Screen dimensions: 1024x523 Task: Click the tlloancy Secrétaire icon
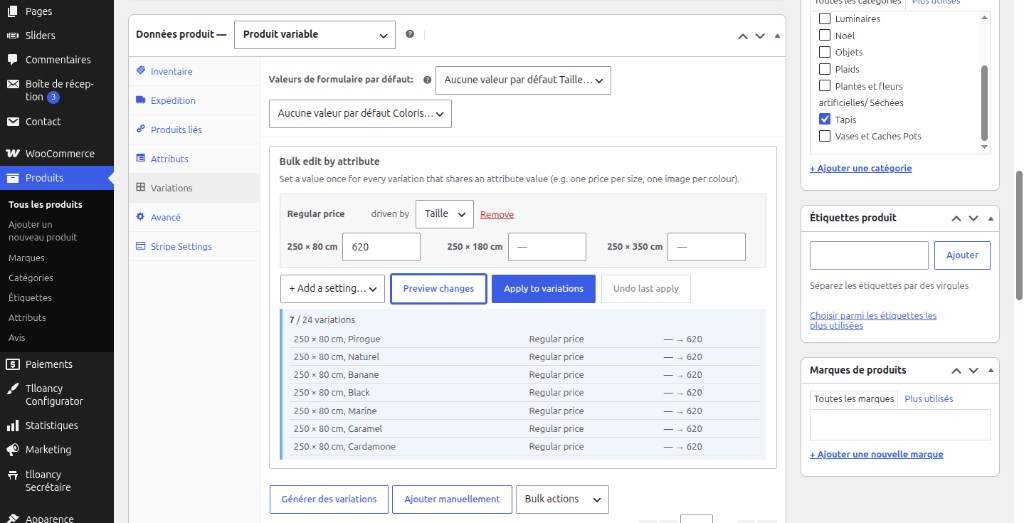point(12,475)
